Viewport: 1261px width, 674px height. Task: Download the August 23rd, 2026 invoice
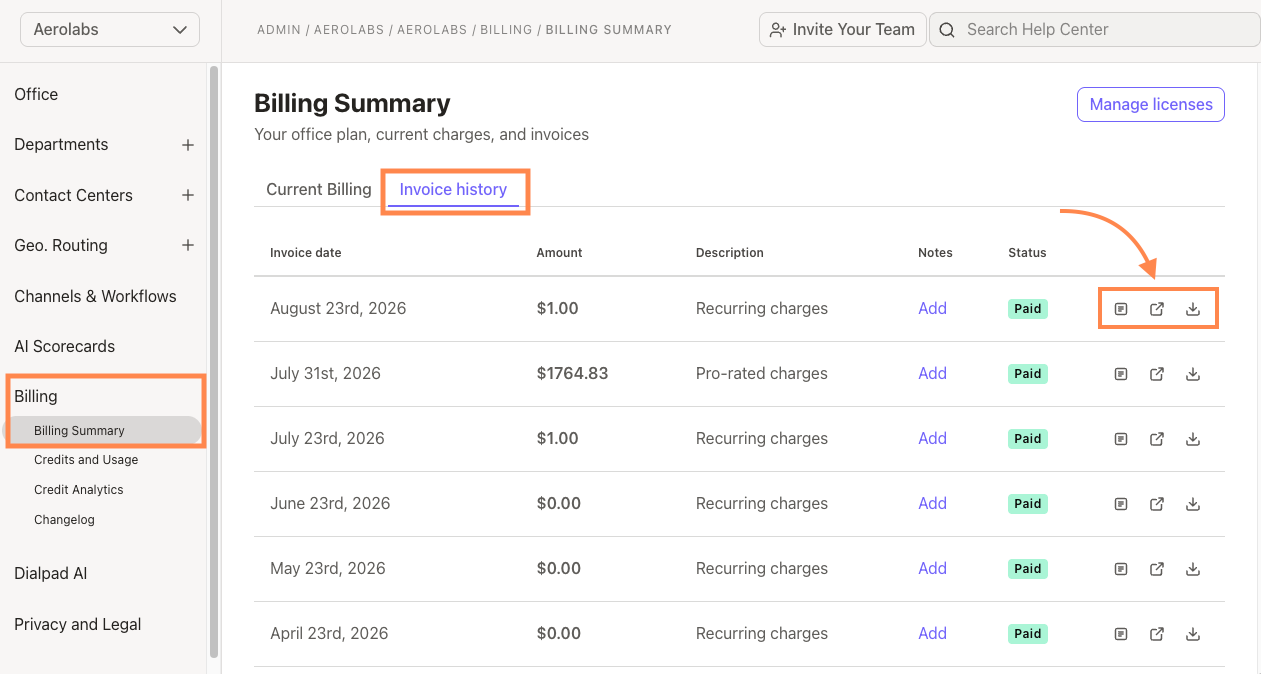pyautogui.click(x=1193, y=309)
